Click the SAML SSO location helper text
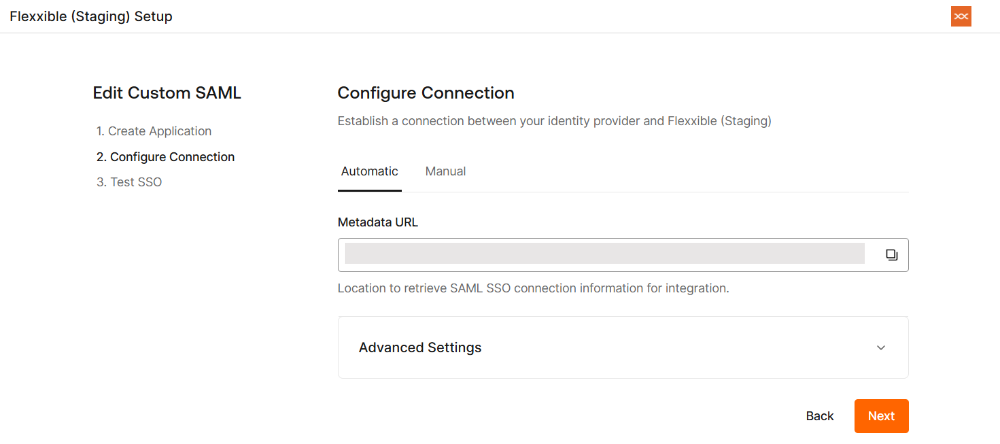Viewport: 1000px width, 444px height. [x=533, y=288]
